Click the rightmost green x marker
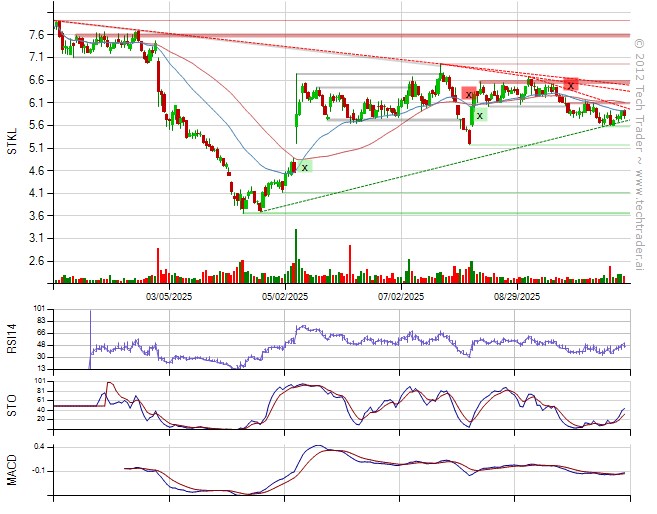657x514 pixels. tap(480, 116)
